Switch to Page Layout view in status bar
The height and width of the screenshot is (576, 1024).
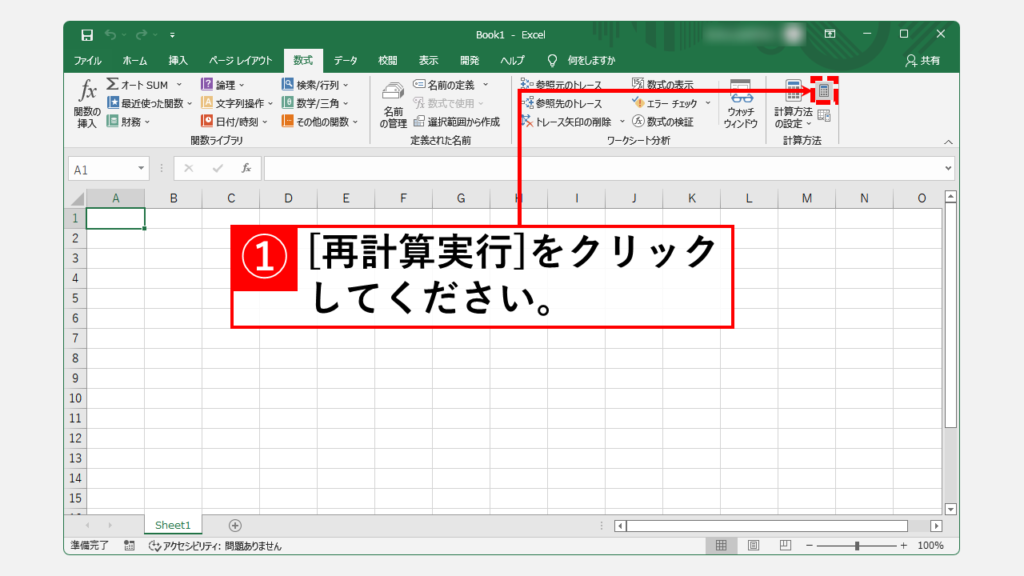(752, 546)
